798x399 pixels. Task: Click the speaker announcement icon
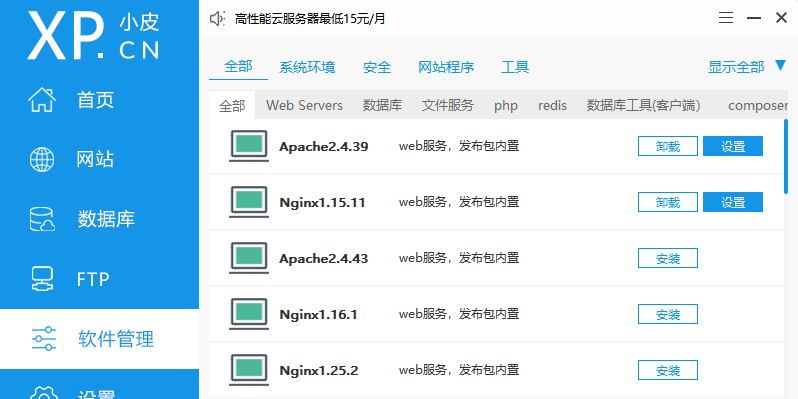click(217, 19)
